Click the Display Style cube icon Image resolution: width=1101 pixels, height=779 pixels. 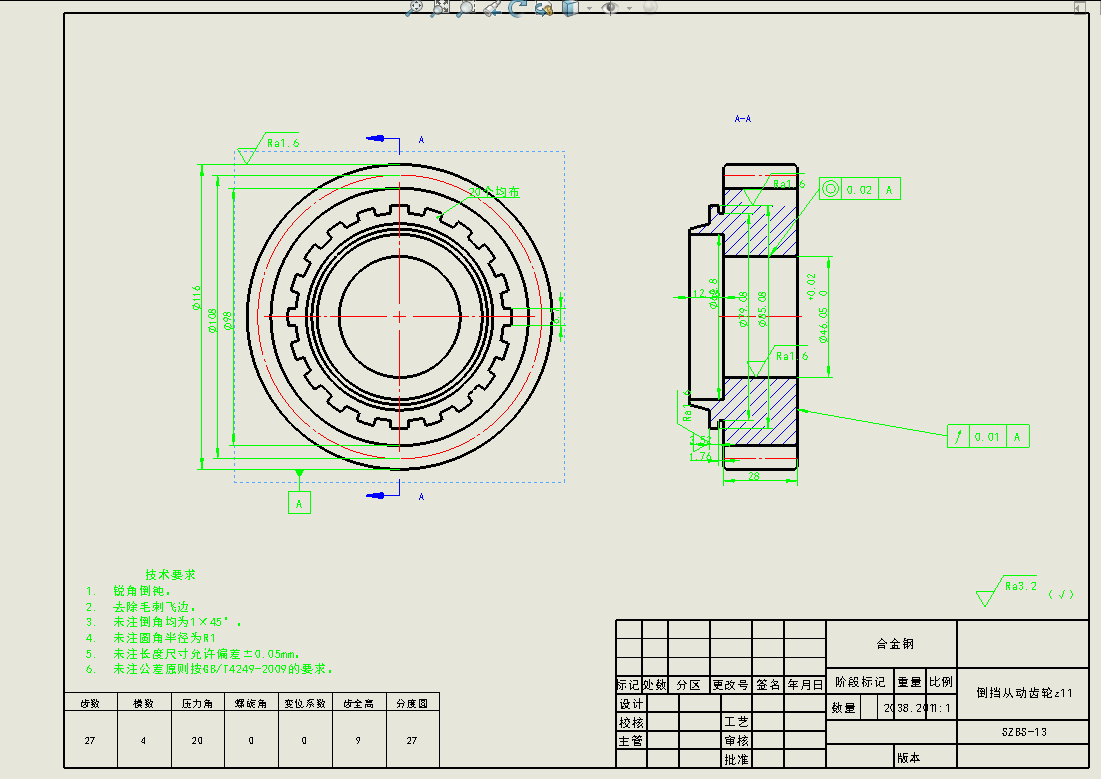click(x=569, y=8)
